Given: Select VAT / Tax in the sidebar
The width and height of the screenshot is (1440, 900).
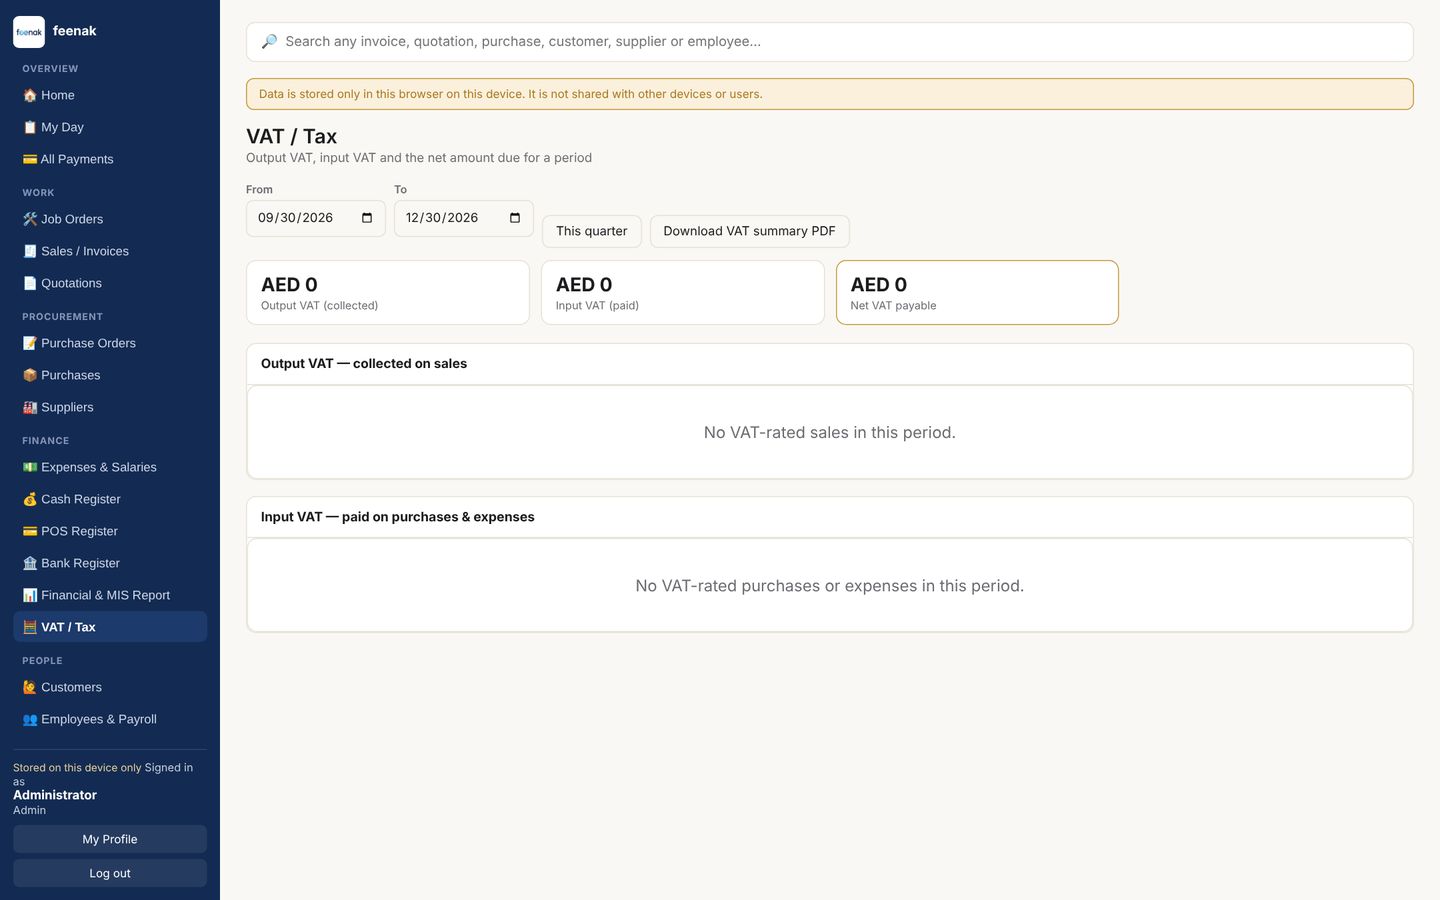Looking at the screenshot, I should tap(110, 627).
